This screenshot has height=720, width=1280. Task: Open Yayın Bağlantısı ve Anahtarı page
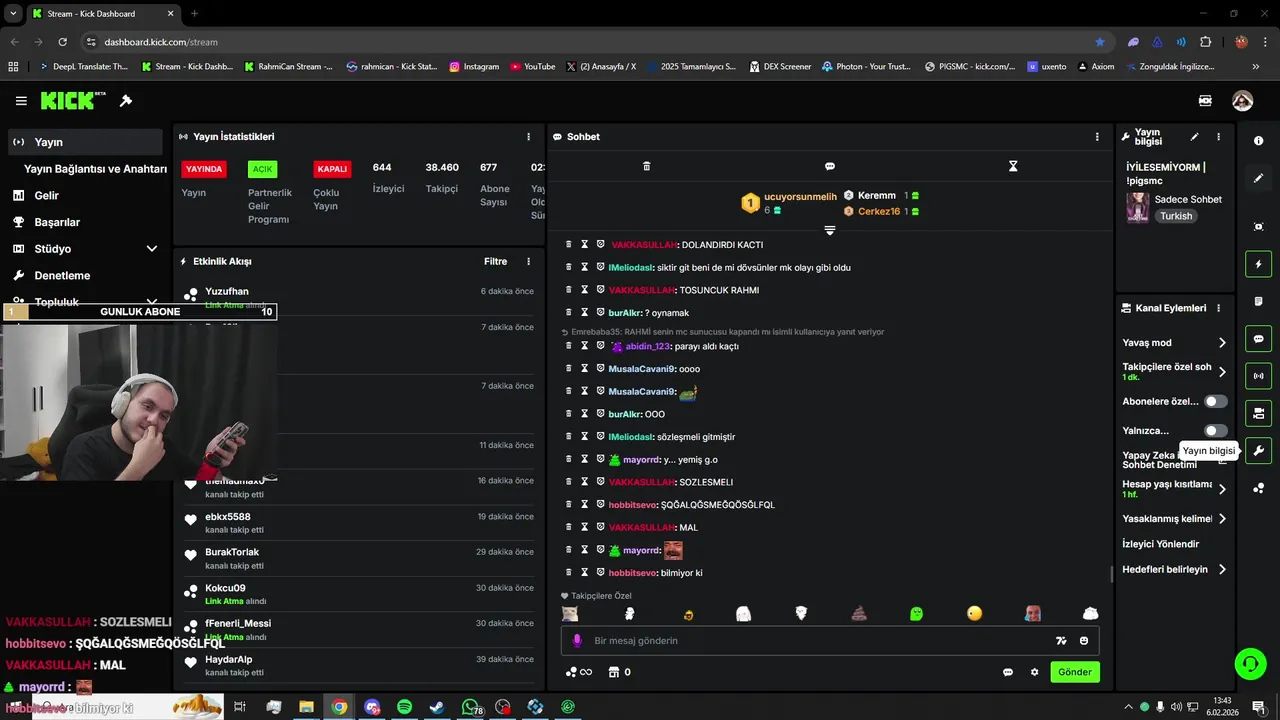click(95, 169)
